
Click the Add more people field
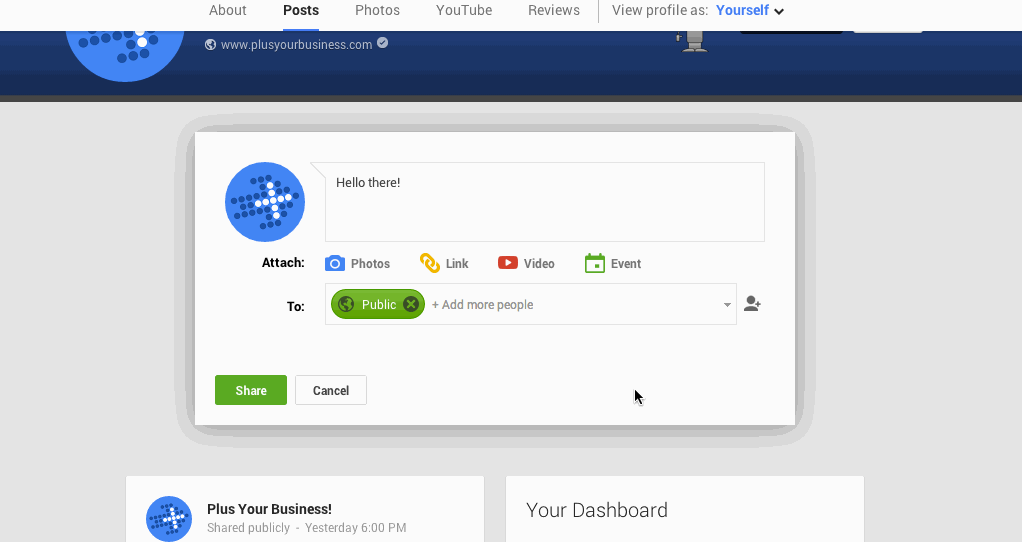point(482,305)
